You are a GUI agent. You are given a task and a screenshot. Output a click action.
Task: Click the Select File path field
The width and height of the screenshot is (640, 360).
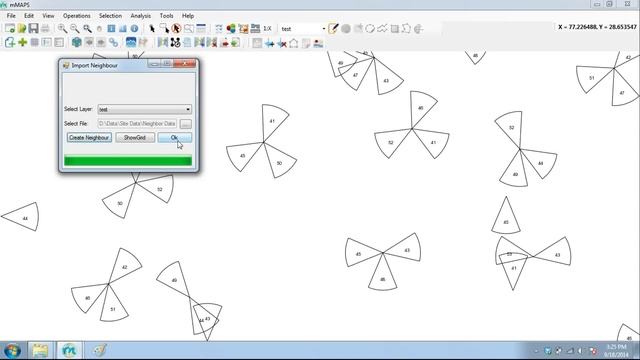[x=137, y=123]
